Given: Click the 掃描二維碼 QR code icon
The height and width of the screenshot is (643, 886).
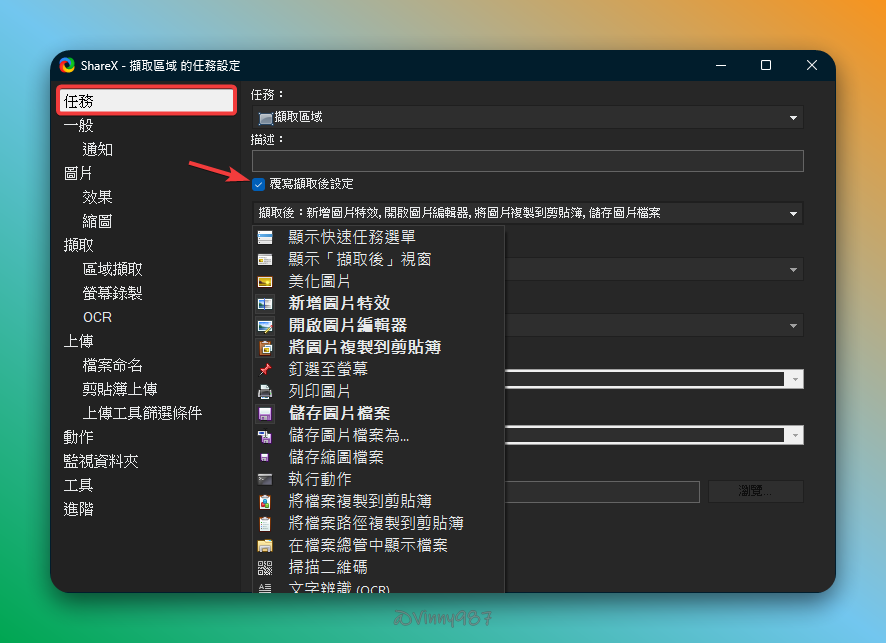Looking at the screenshot, I should pos(265,567).
